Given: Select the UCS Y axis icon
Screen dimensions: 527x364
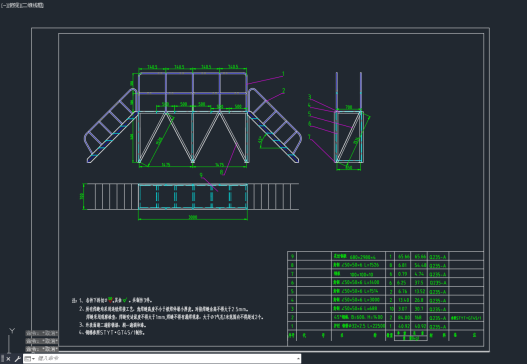Looking at the screenshot, I should (x=12, y=331).
